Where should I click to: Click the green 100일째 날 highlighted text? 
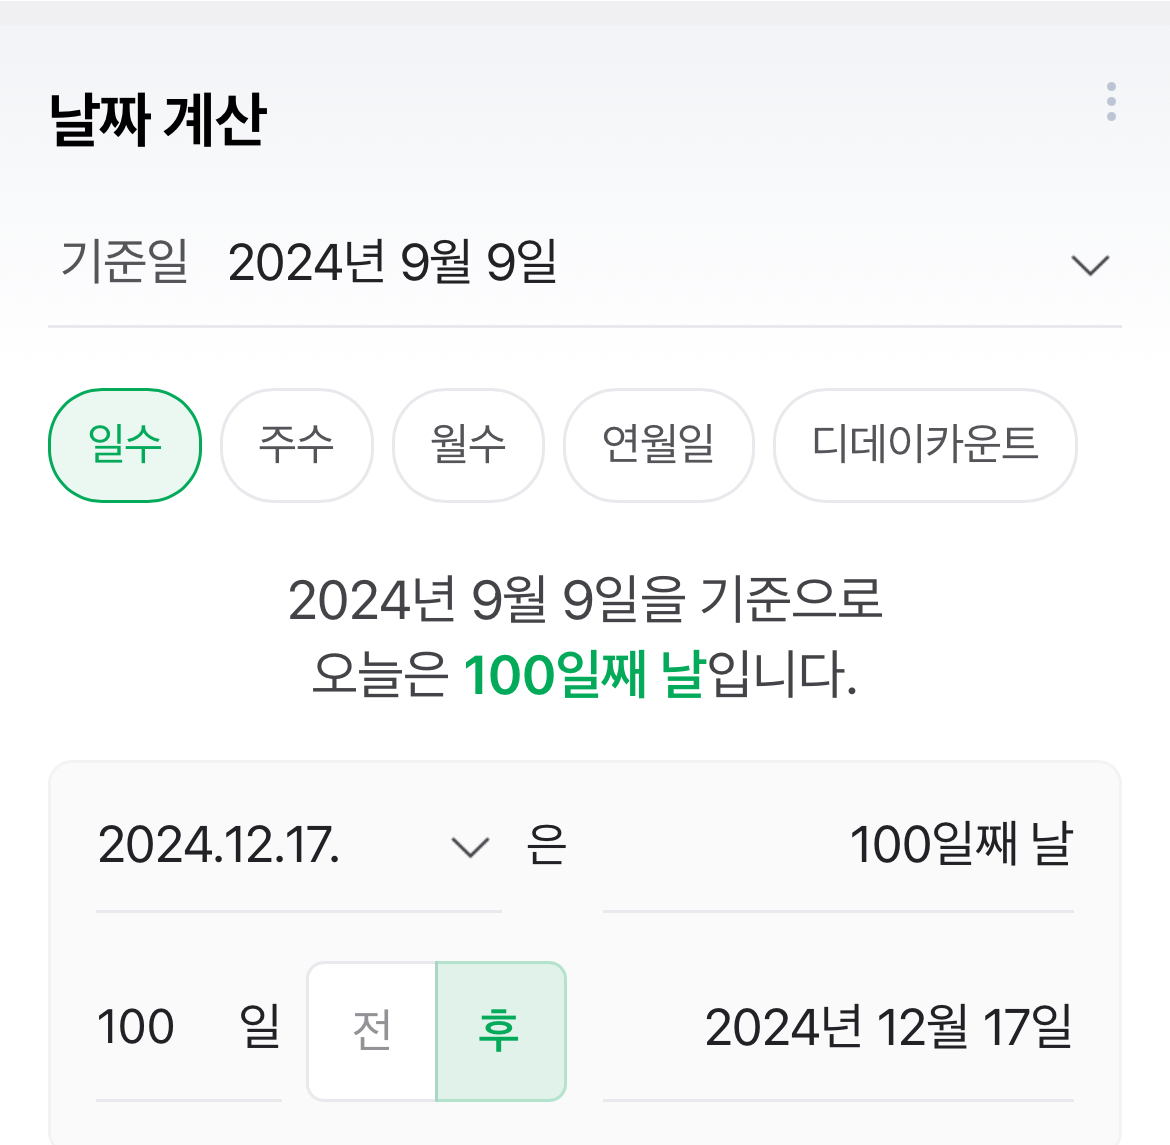(x=585, y=675)
